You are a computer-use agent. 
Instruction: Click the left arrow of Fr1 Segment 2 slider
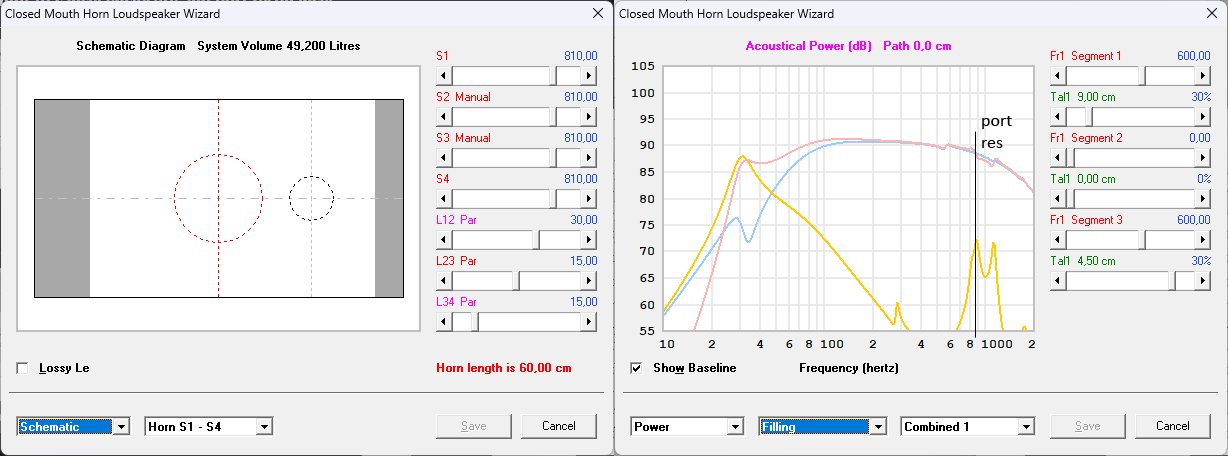coord(1058,158)
